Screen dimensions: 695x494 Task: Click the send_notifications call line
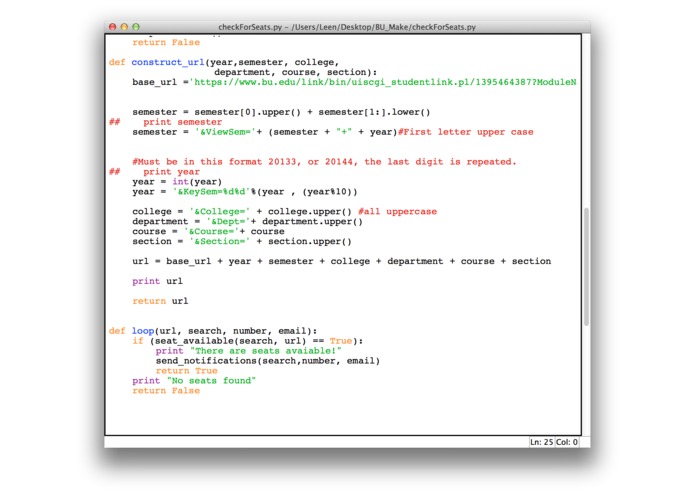(x=268, y=361)
